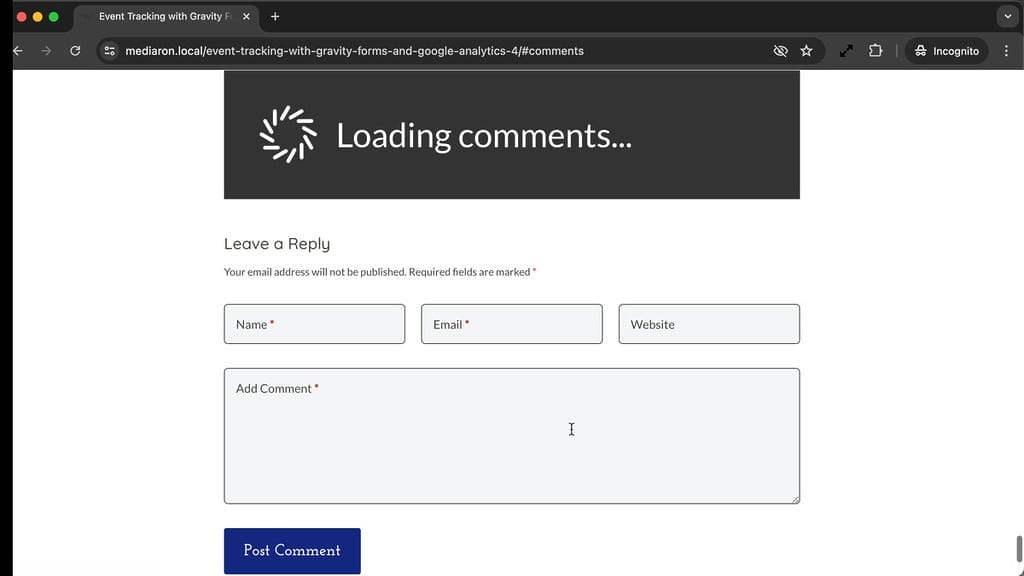Click the Name input field
The height and width of the screenshot is (576, 1024).
coord(314,324)
